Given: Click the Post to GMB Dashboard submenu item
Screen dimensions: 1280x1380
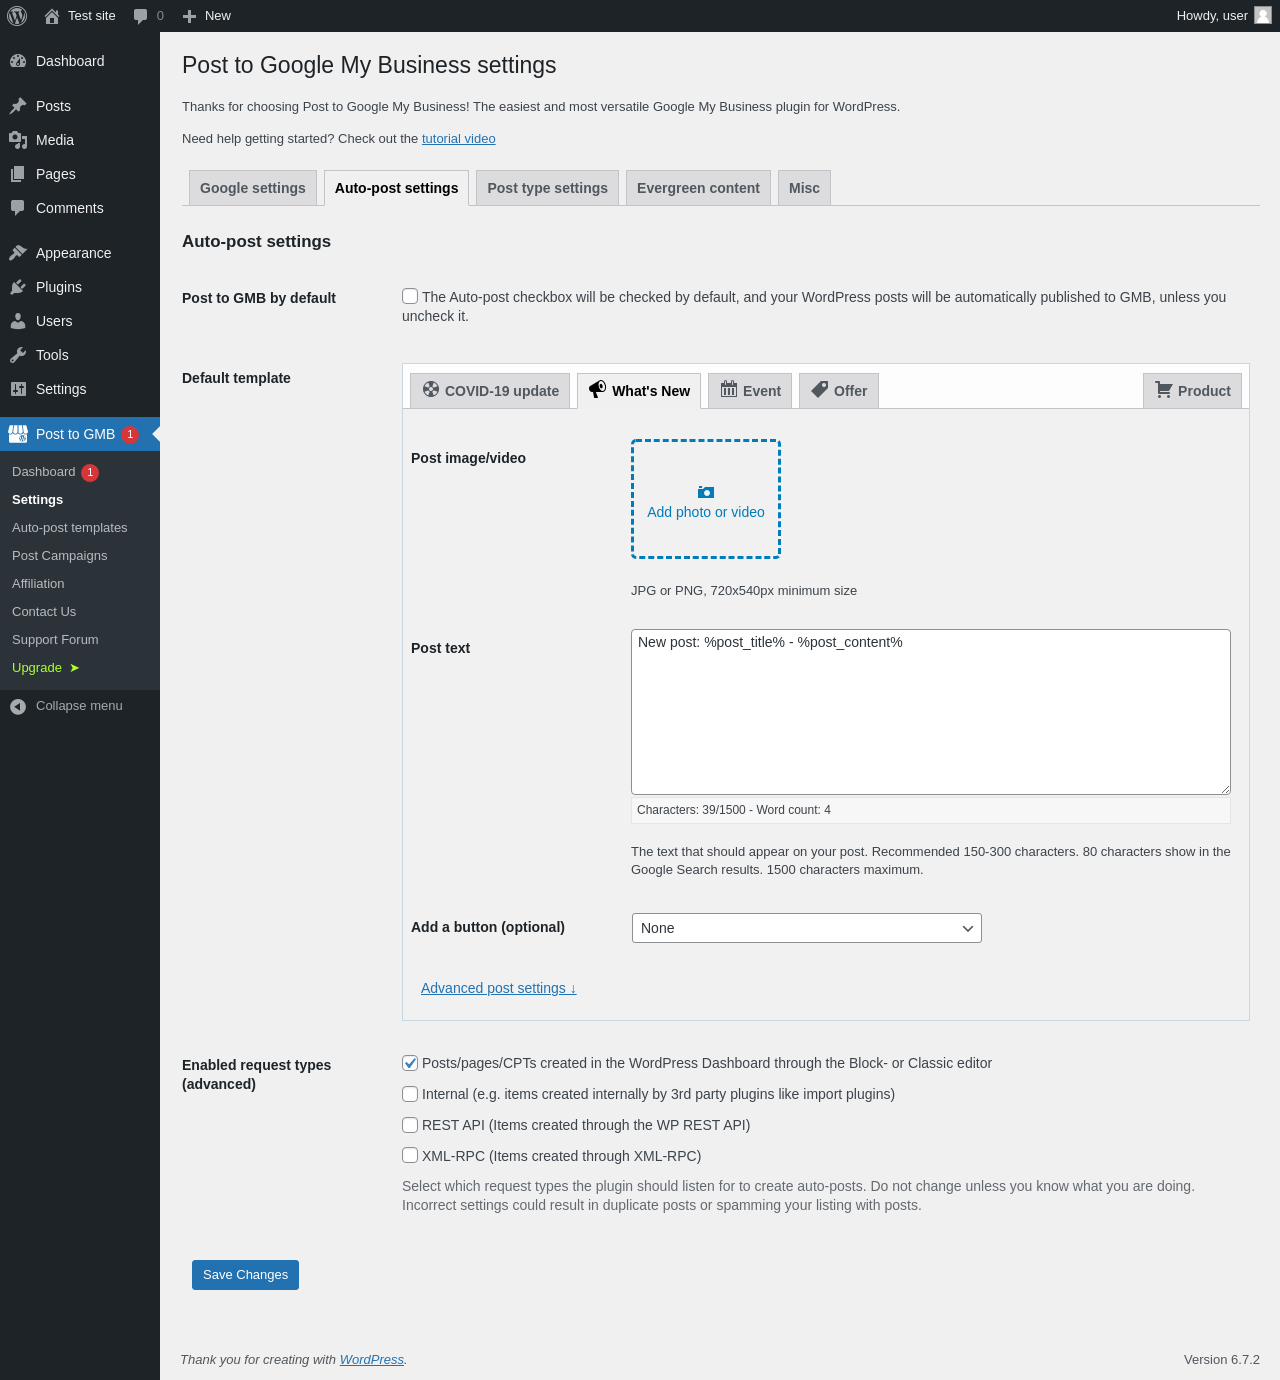Looking at the screenshot, I should 55,472.
